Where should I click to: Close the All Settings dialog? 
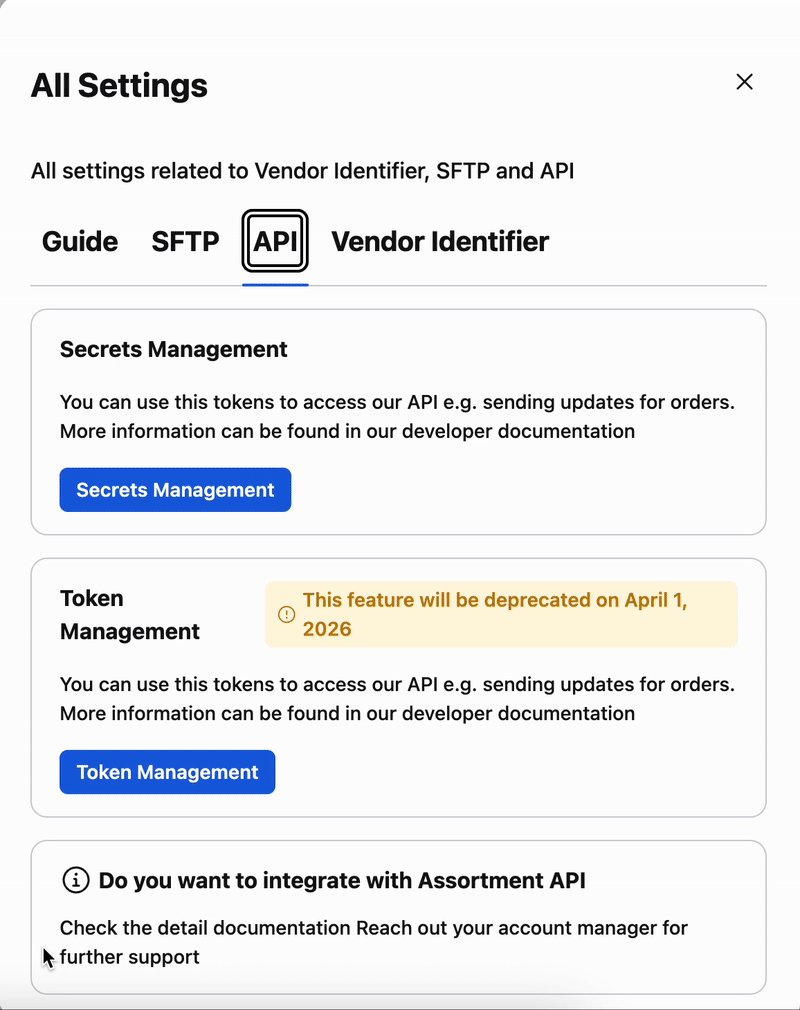744,82
